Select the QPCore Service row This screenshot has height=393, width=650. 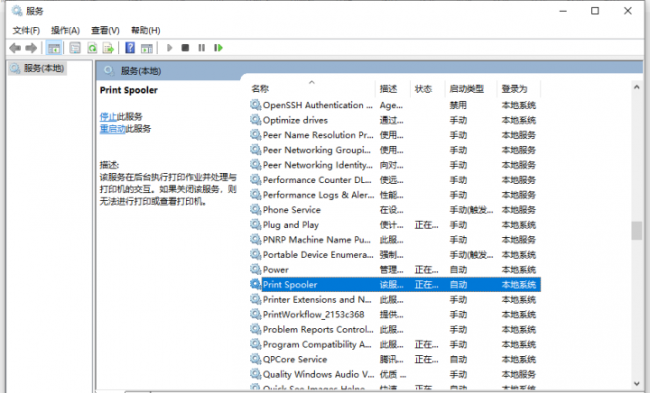tap(395, 359)
